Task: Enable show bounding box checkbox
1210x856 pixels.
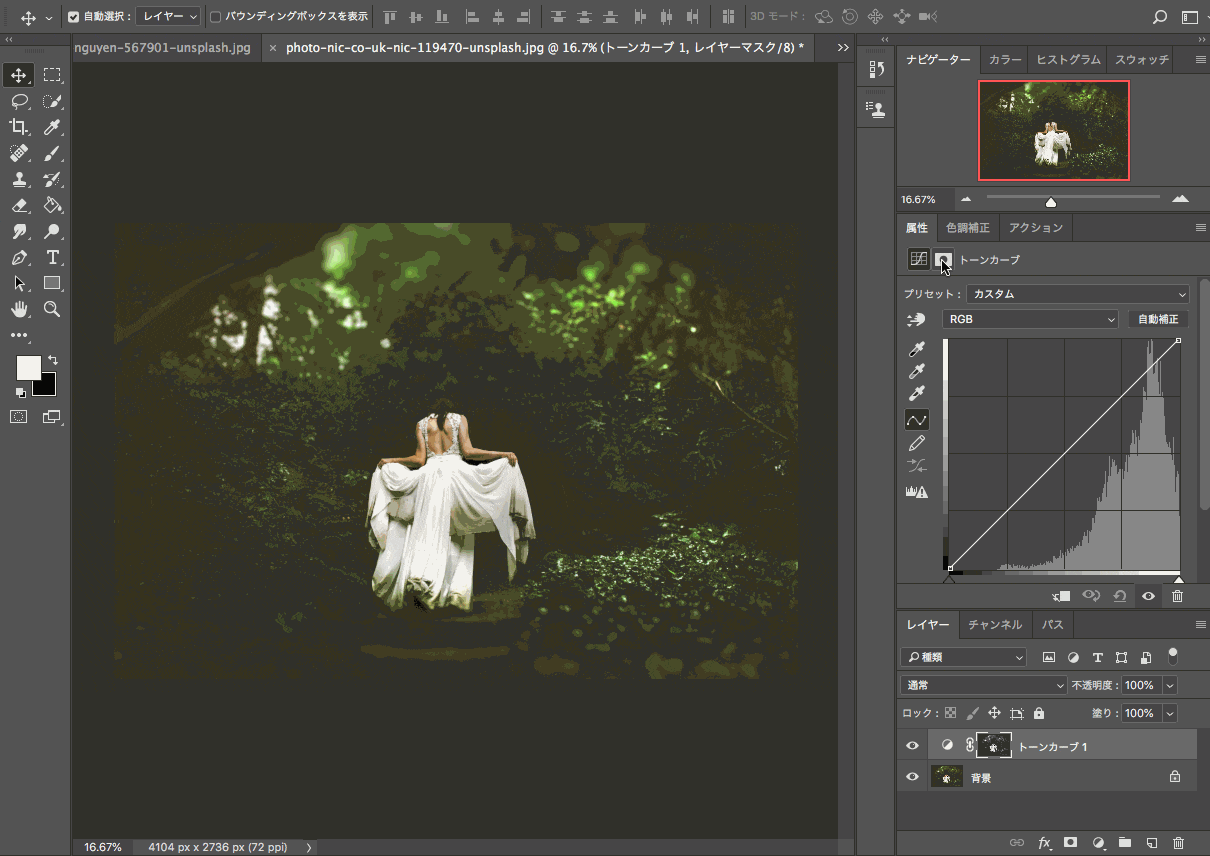Action: (215, 17)
